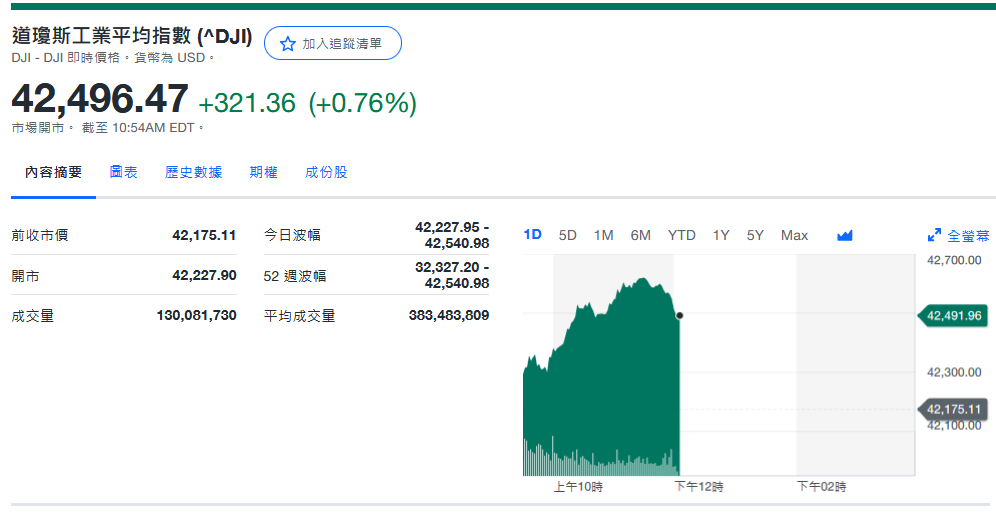Switch chart range to 5D

(568, 235)
